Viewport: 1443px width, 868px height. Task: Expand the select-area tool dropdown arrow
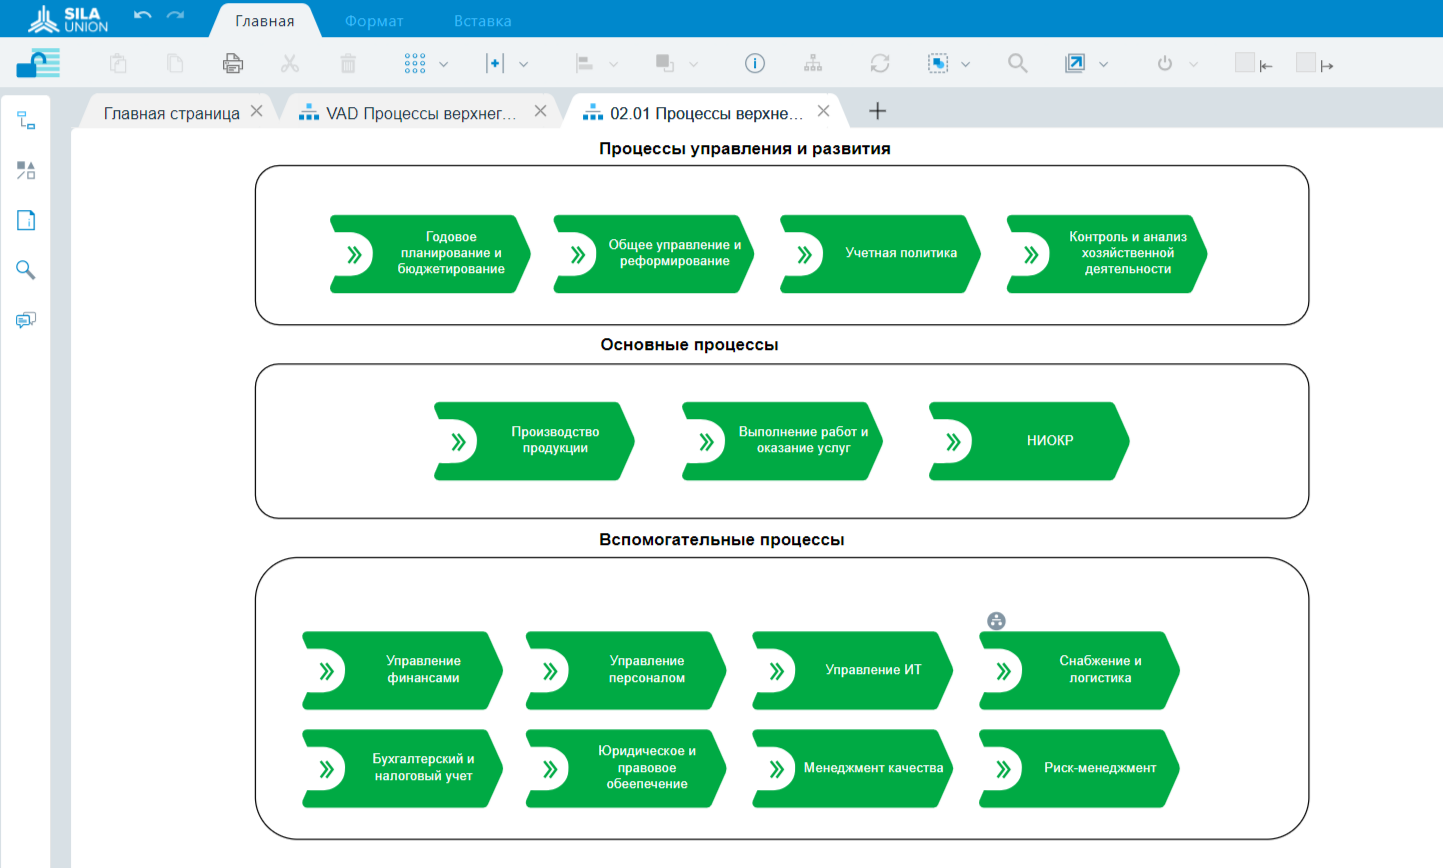point(965,65)
